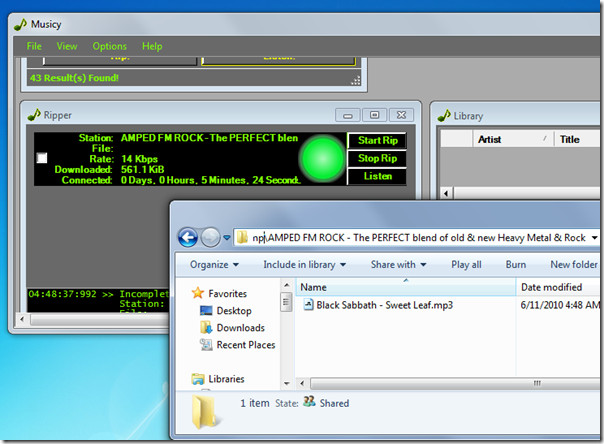Open the Organize dropdown menu

click(214, 265)
